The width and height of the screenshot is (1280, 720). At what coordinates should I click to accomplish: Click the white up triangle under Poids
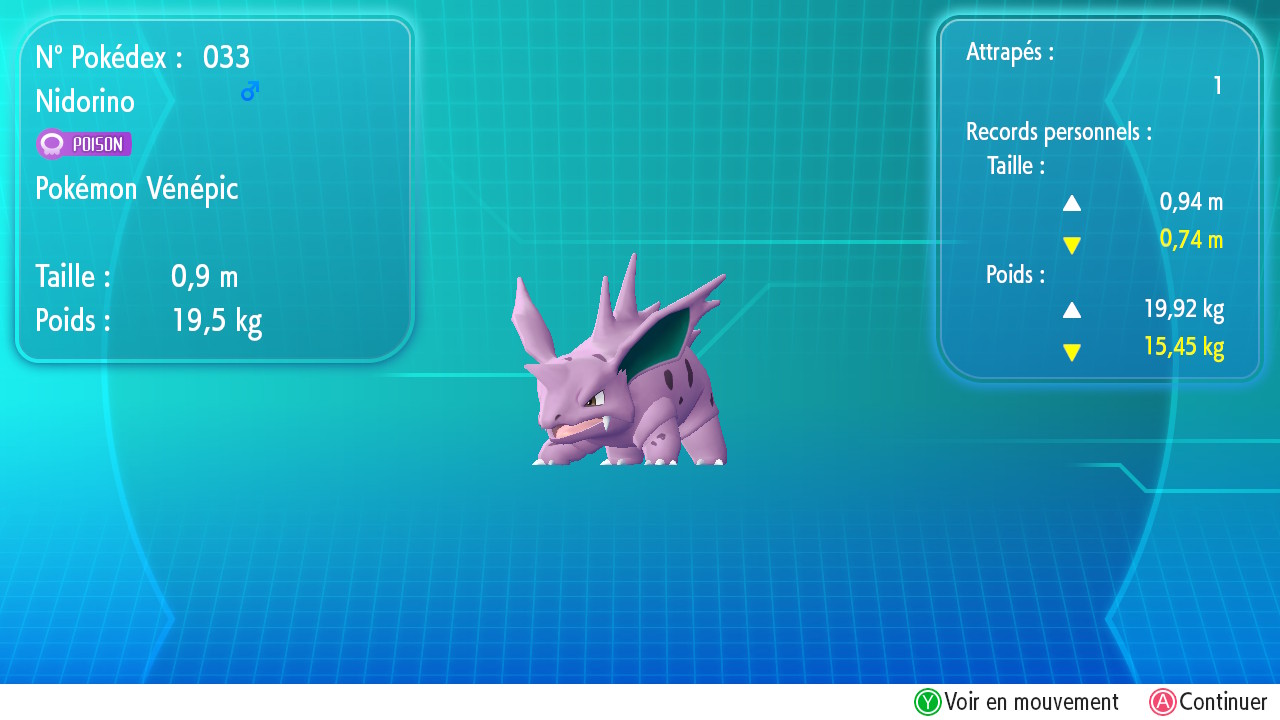click(1072, 310)
